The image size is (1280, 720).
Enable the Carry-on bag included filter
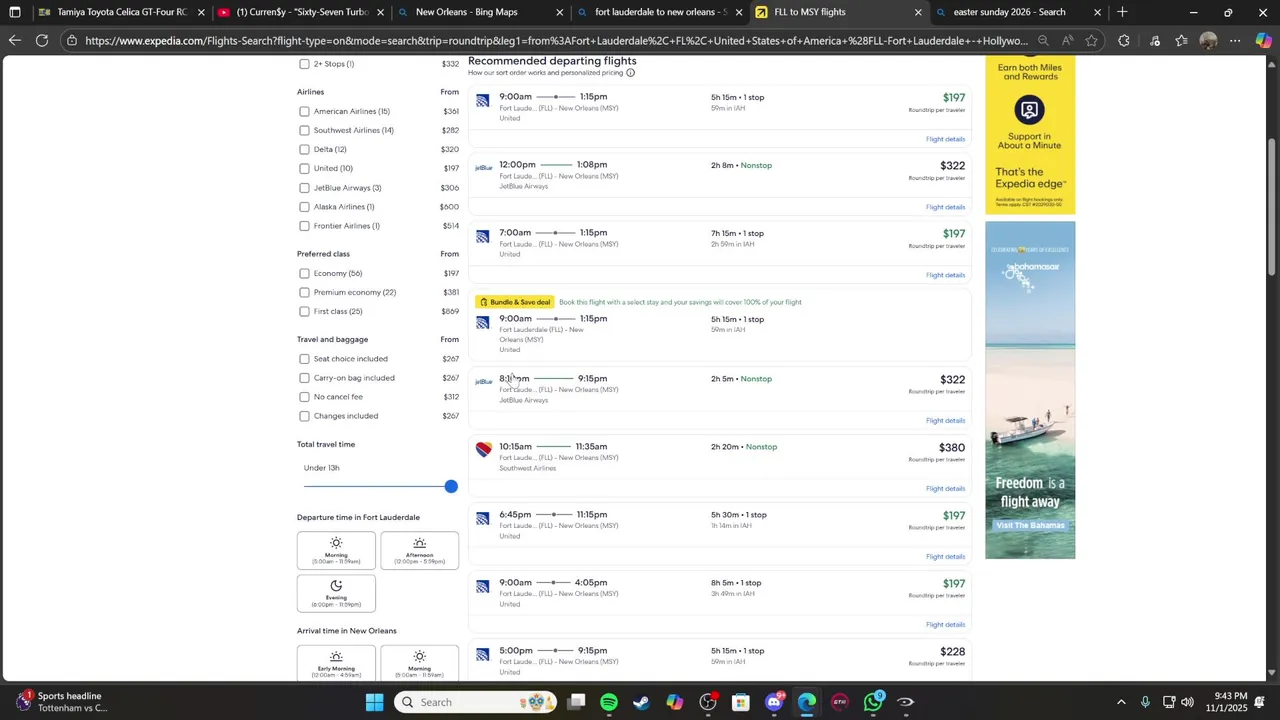pos(304,378)
